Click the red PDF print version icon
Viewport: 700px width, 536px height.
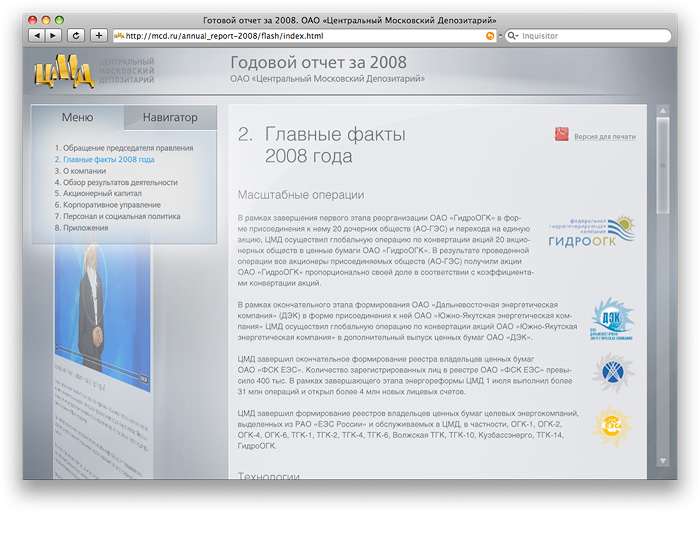point(562,134)
